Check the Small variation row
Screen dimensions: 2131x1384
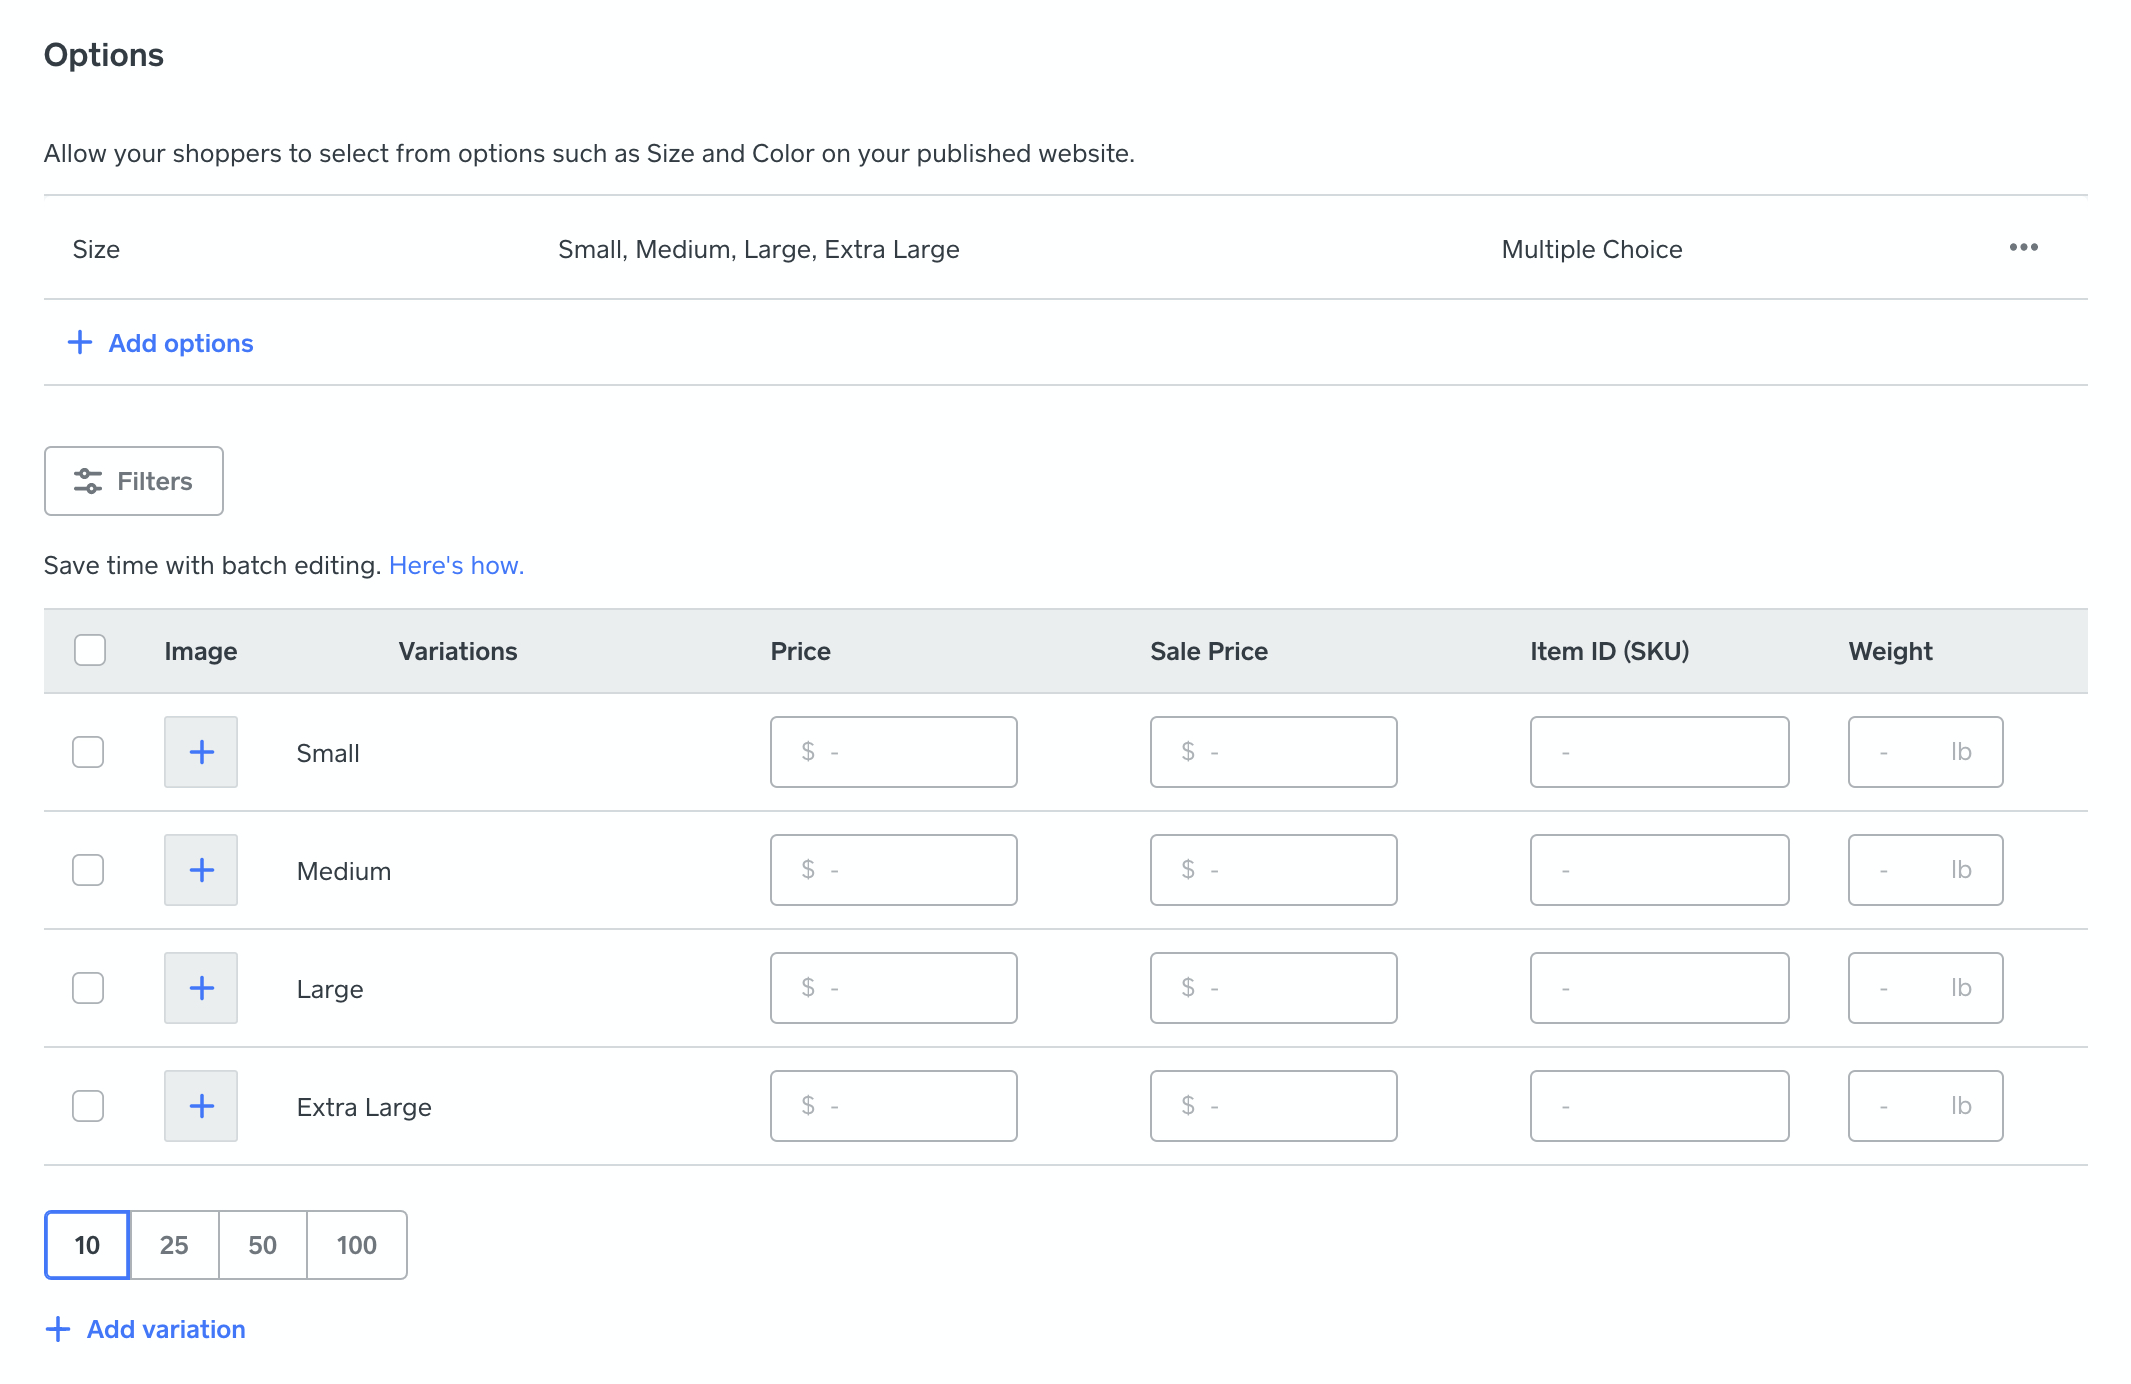pyautogui.click(x=88, y=752)
